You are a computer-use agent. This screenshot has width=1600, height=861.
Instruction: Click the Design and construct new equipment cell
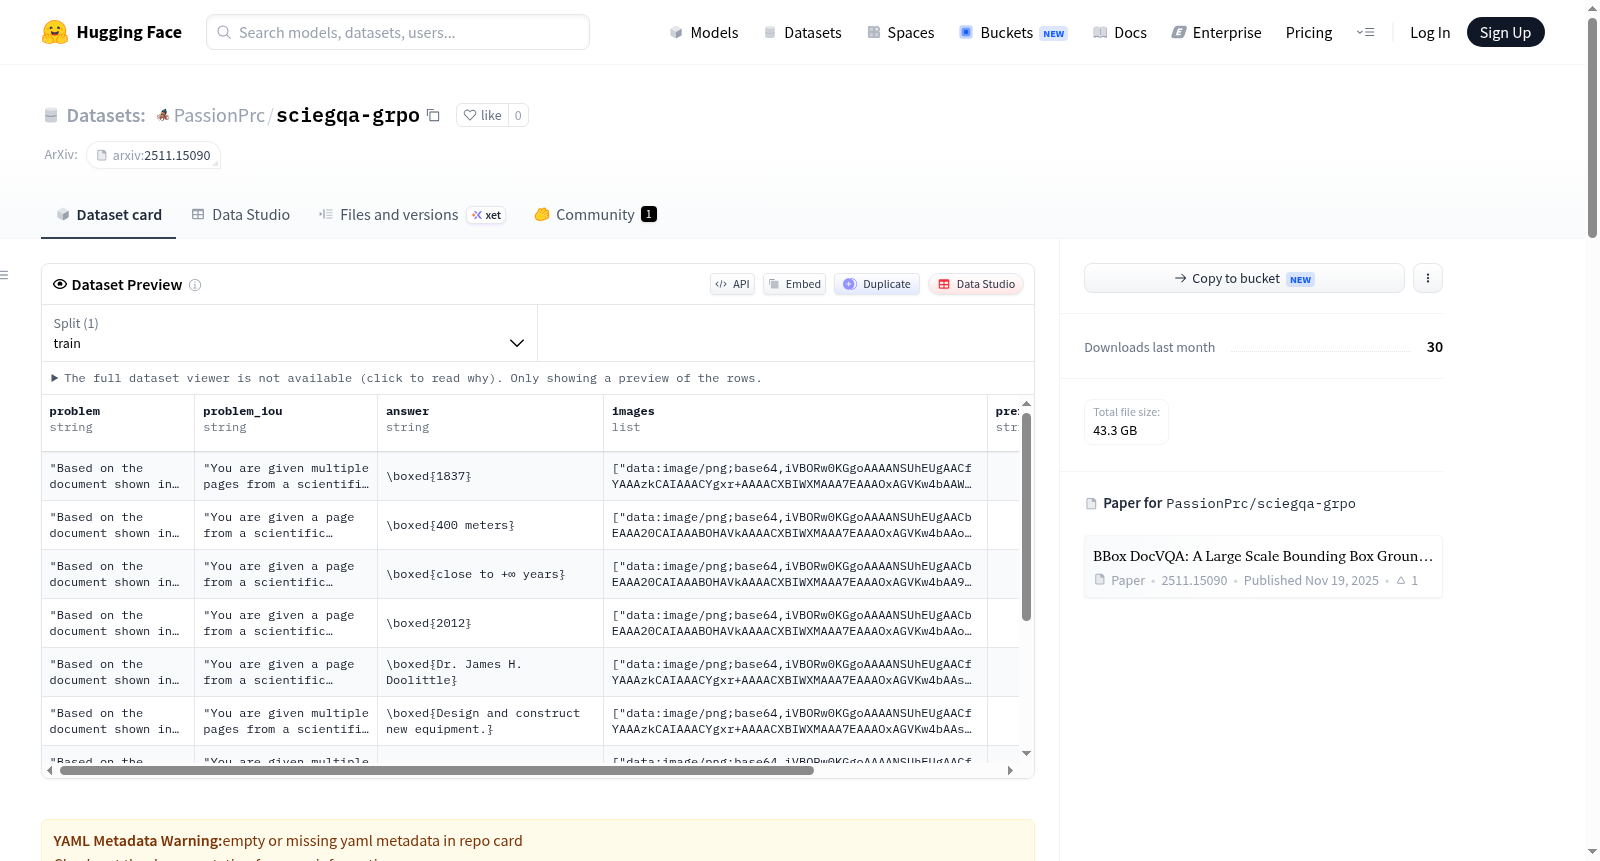(491, 721)
